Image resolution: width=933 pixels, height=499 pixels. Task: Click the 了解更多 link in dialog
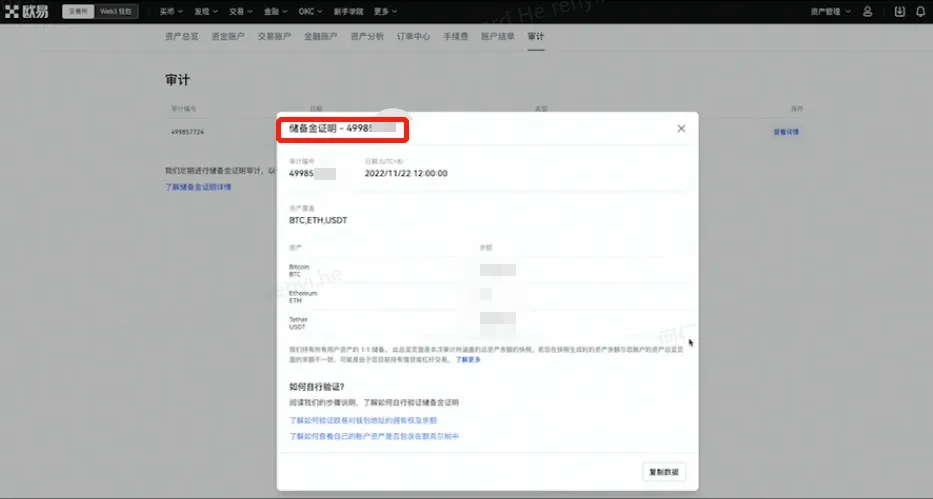pyautogui.click(x=468, y=360)
